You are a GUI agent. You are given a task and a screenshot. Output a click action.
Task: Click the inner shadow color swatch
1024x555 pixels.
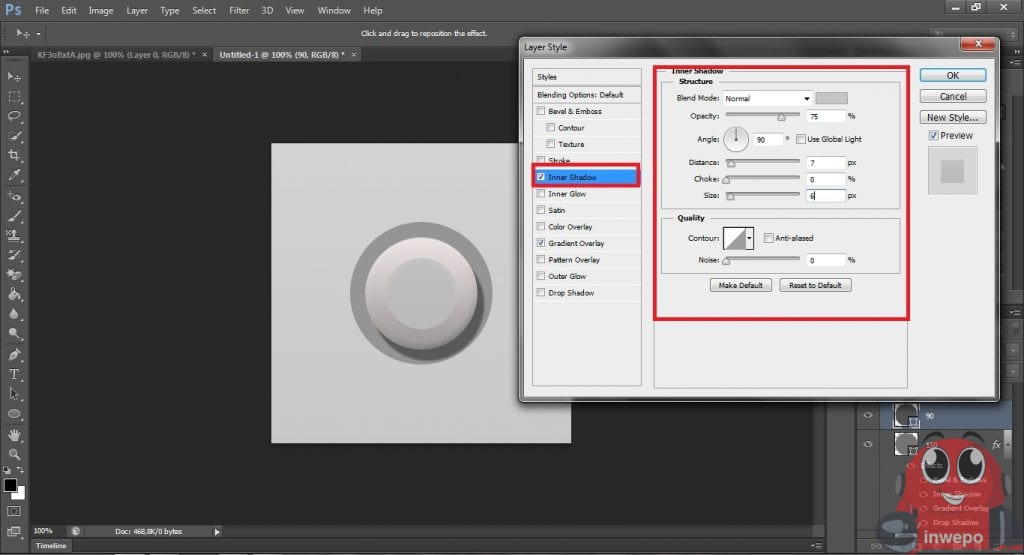pos(831,98)
